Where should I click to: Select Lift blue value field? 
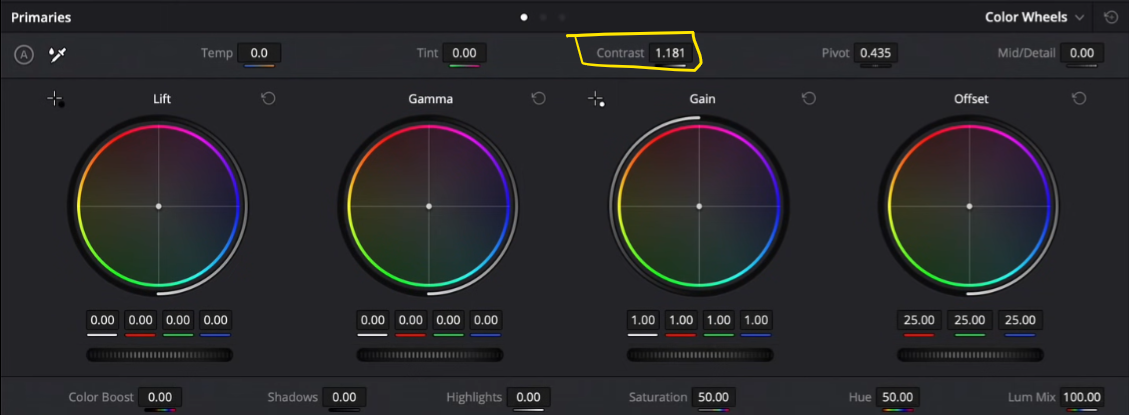215,321
